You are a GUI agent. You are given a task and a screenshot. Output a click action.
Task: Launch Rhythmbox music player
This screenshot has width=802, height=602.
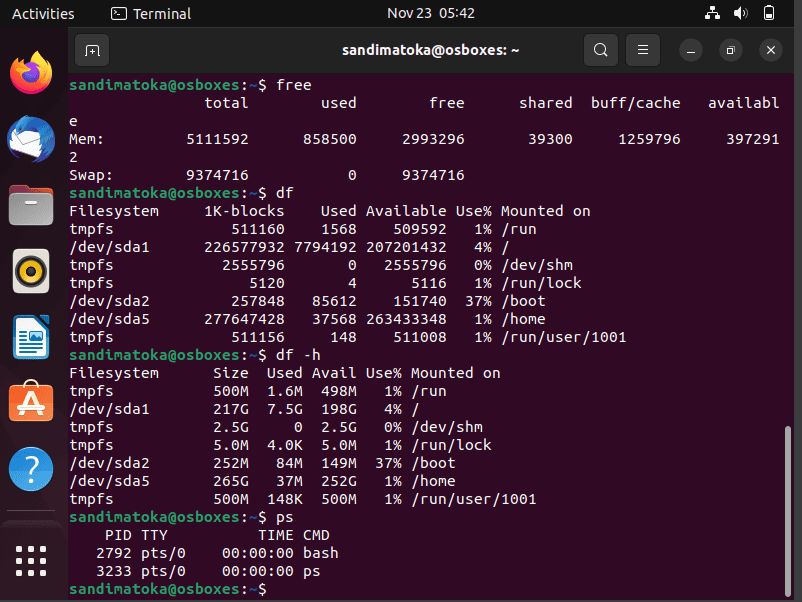point(31,271)
